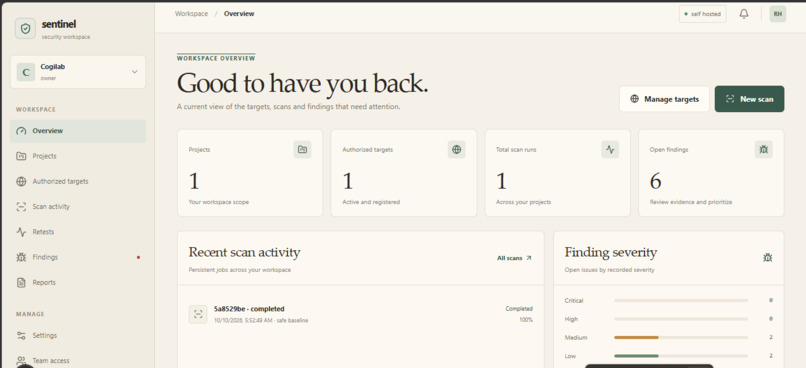The image size is (806, 368).
Task: Click the Recent scan activity heading
Action: coord(244,252)
